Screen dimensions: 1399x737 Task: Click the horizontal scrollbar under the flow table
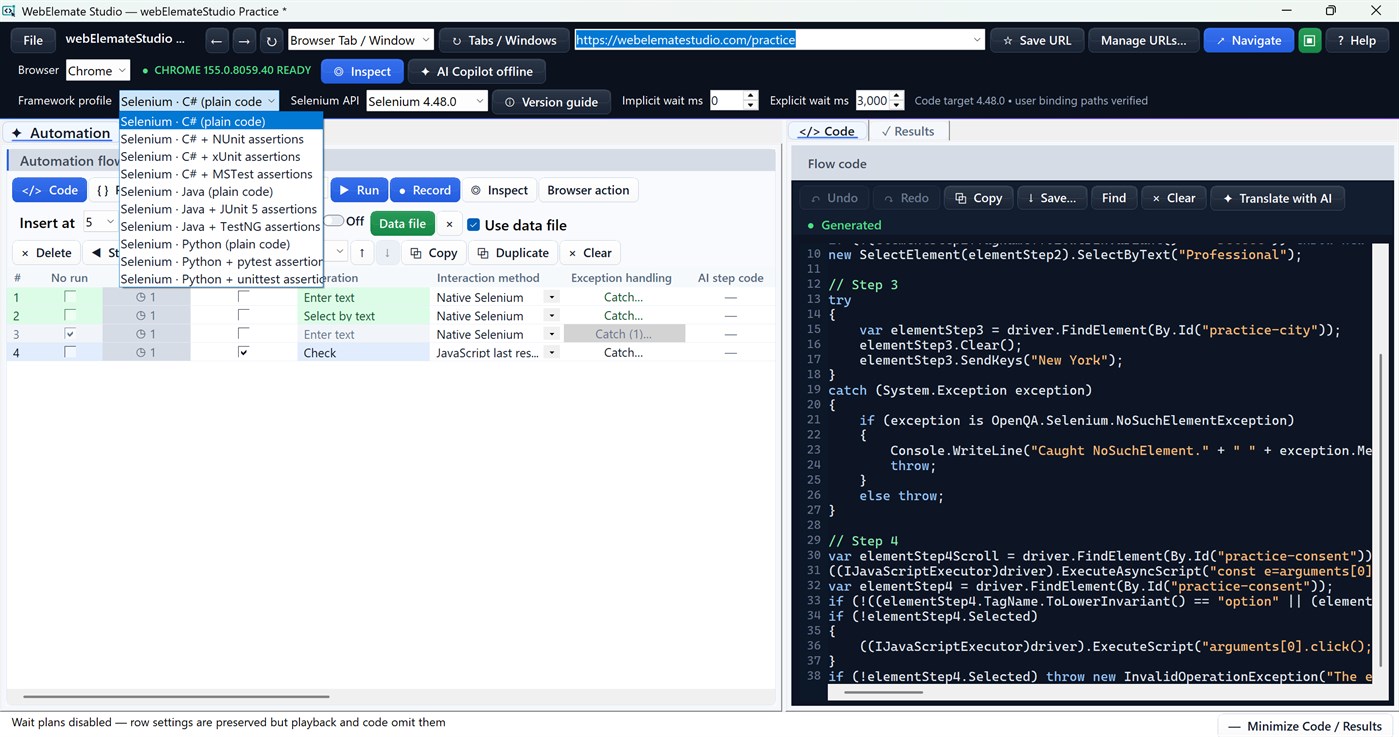point(177,696)
